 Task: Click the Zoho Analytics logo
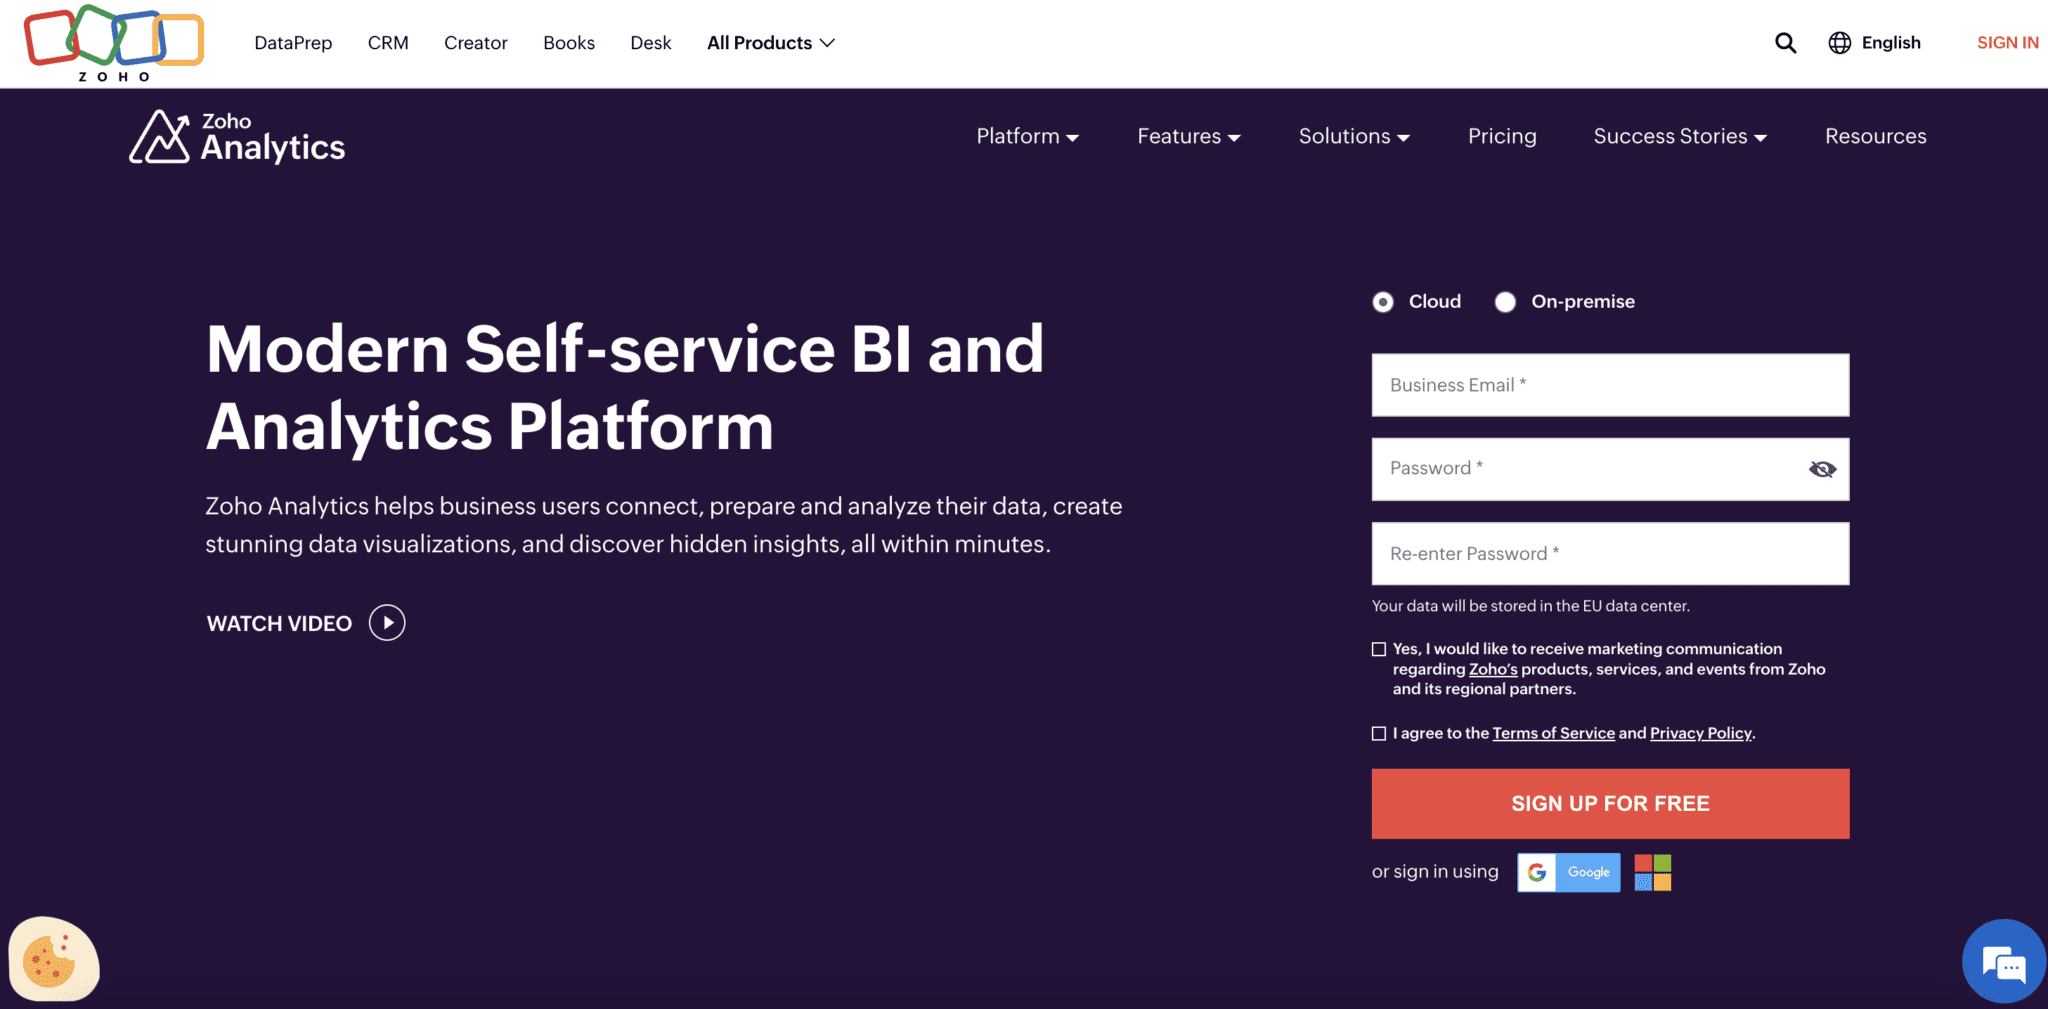coord(237,137)
